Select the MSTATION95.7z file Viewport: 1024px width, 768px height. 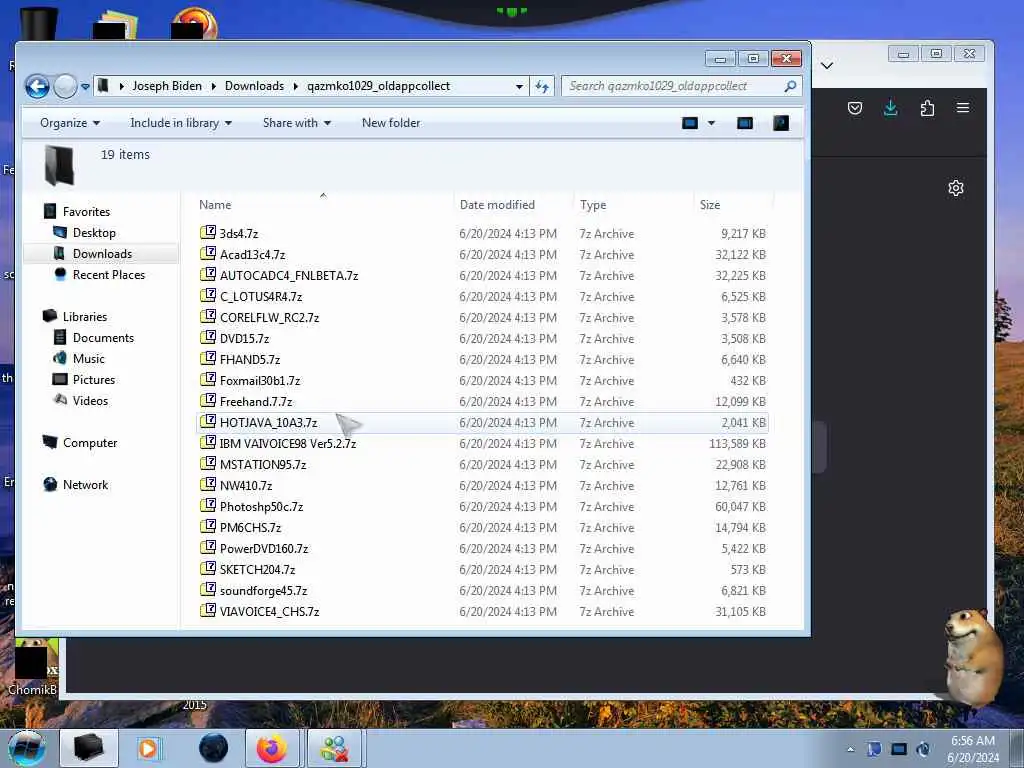point(263,464)
